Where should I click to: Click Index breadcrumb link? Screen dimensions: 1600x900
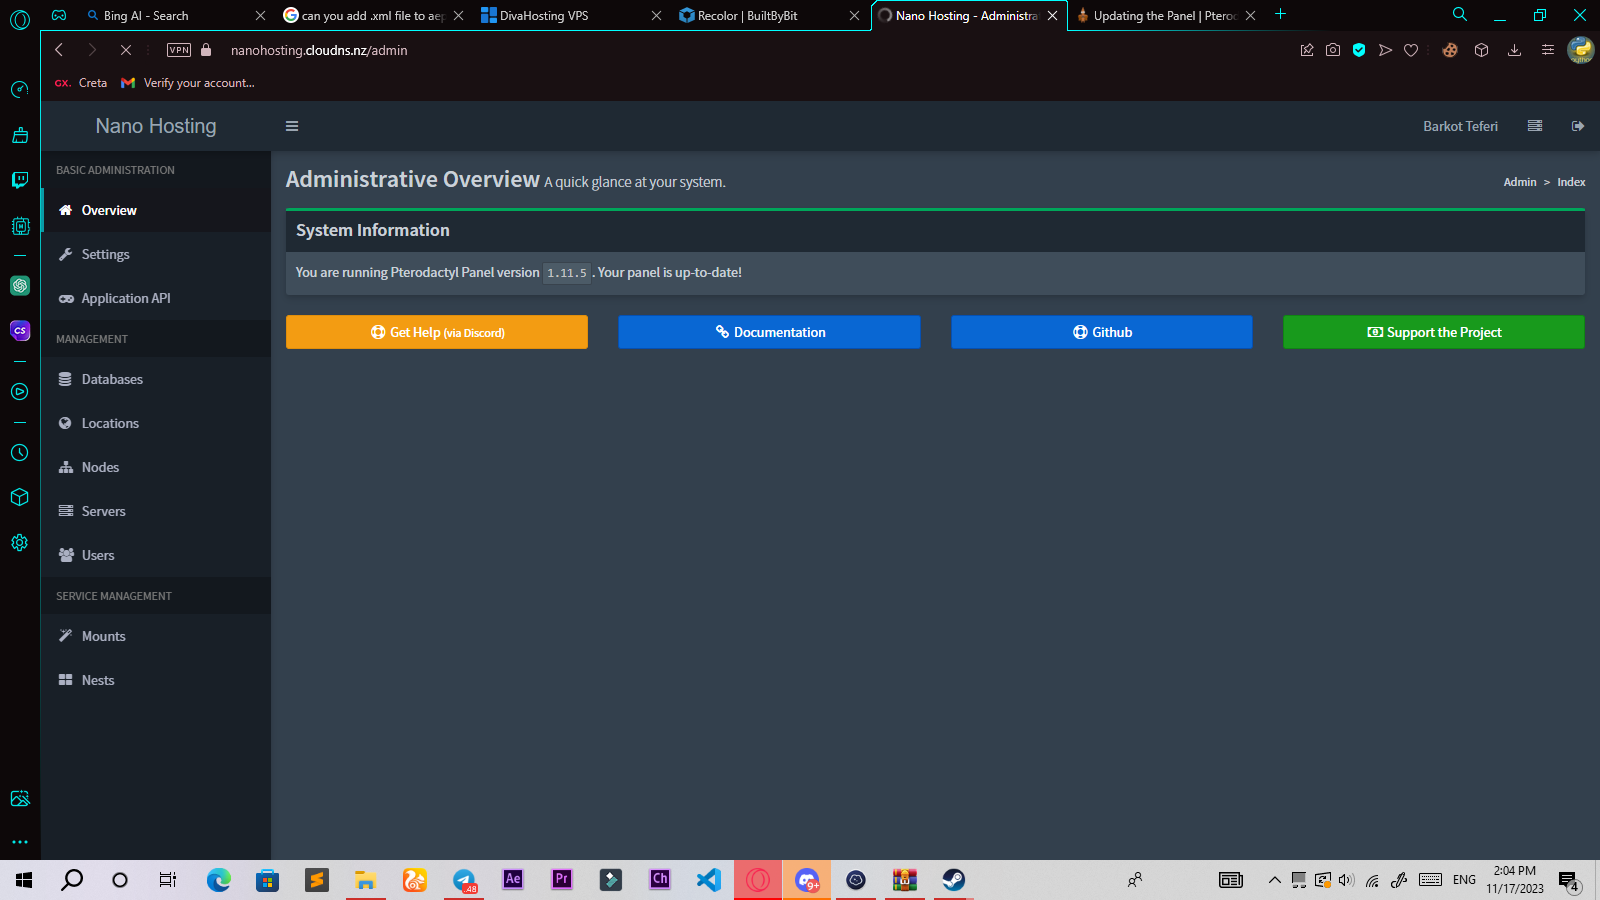click(x=1571, y=182)
